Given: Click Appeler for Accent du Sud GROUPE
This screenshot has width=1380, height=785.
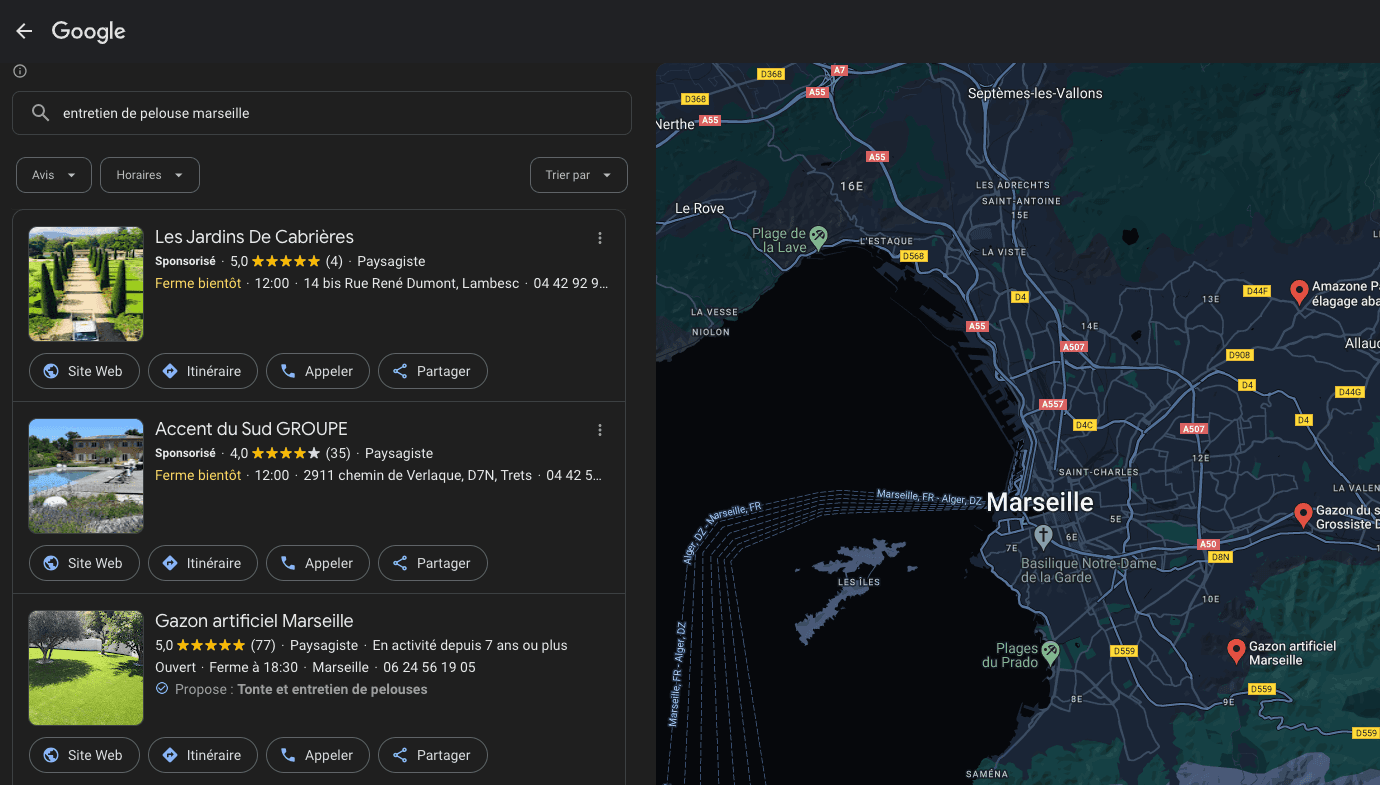Looking at the screenshot, I should tap(318, 563).
